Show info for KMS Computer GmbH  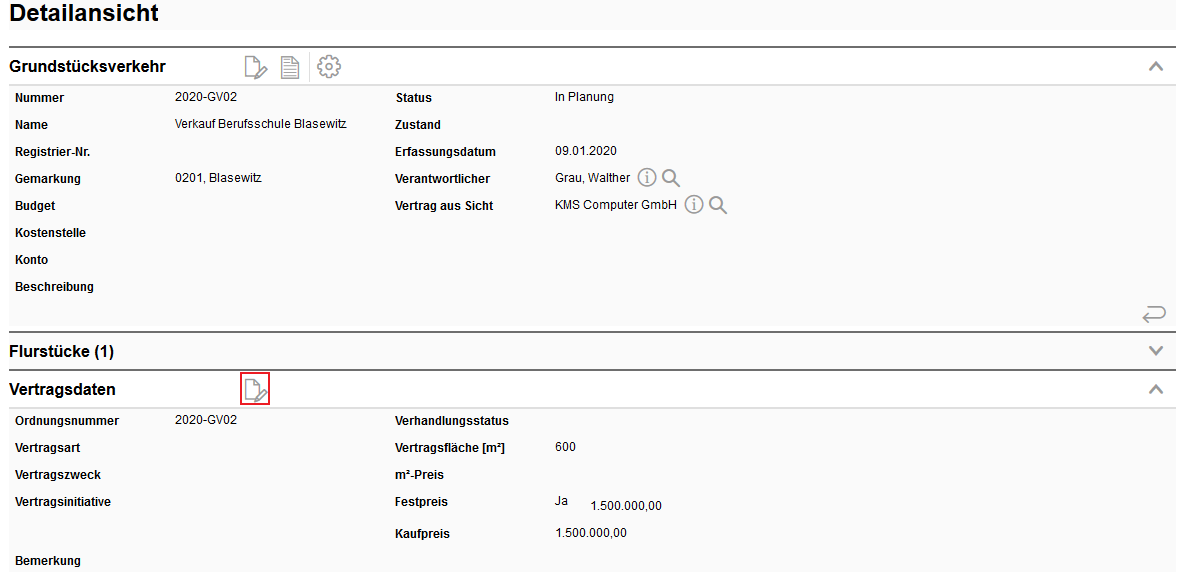point(694,205)
